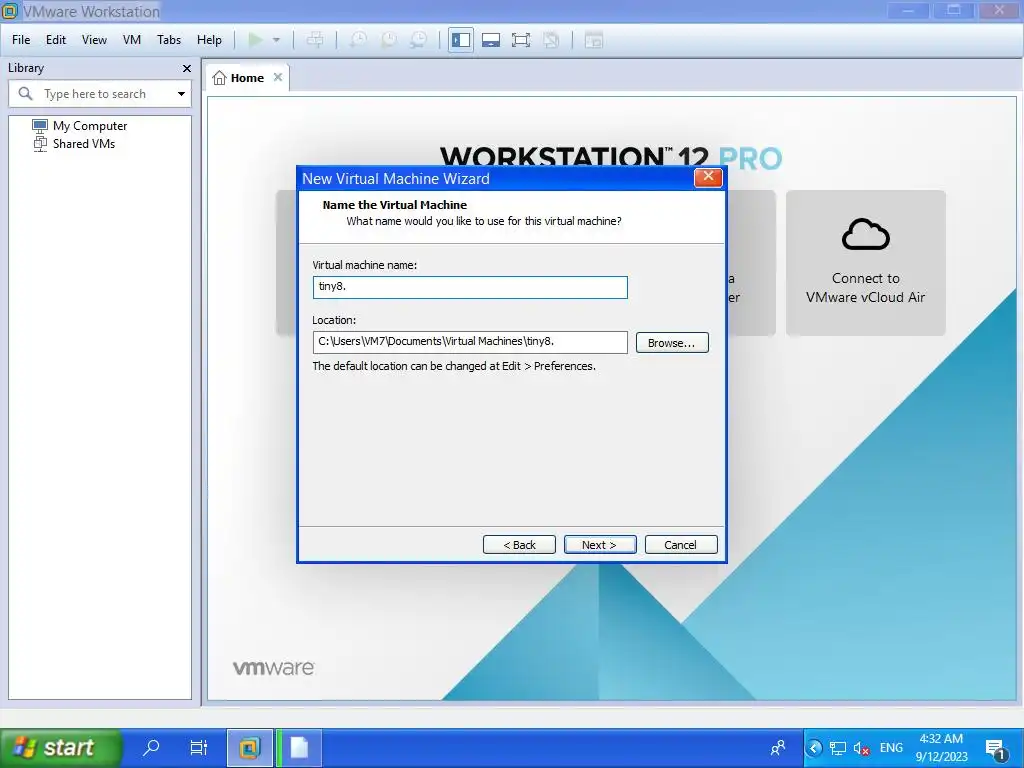Click the green Power On play button

click(x=255, y=40)
